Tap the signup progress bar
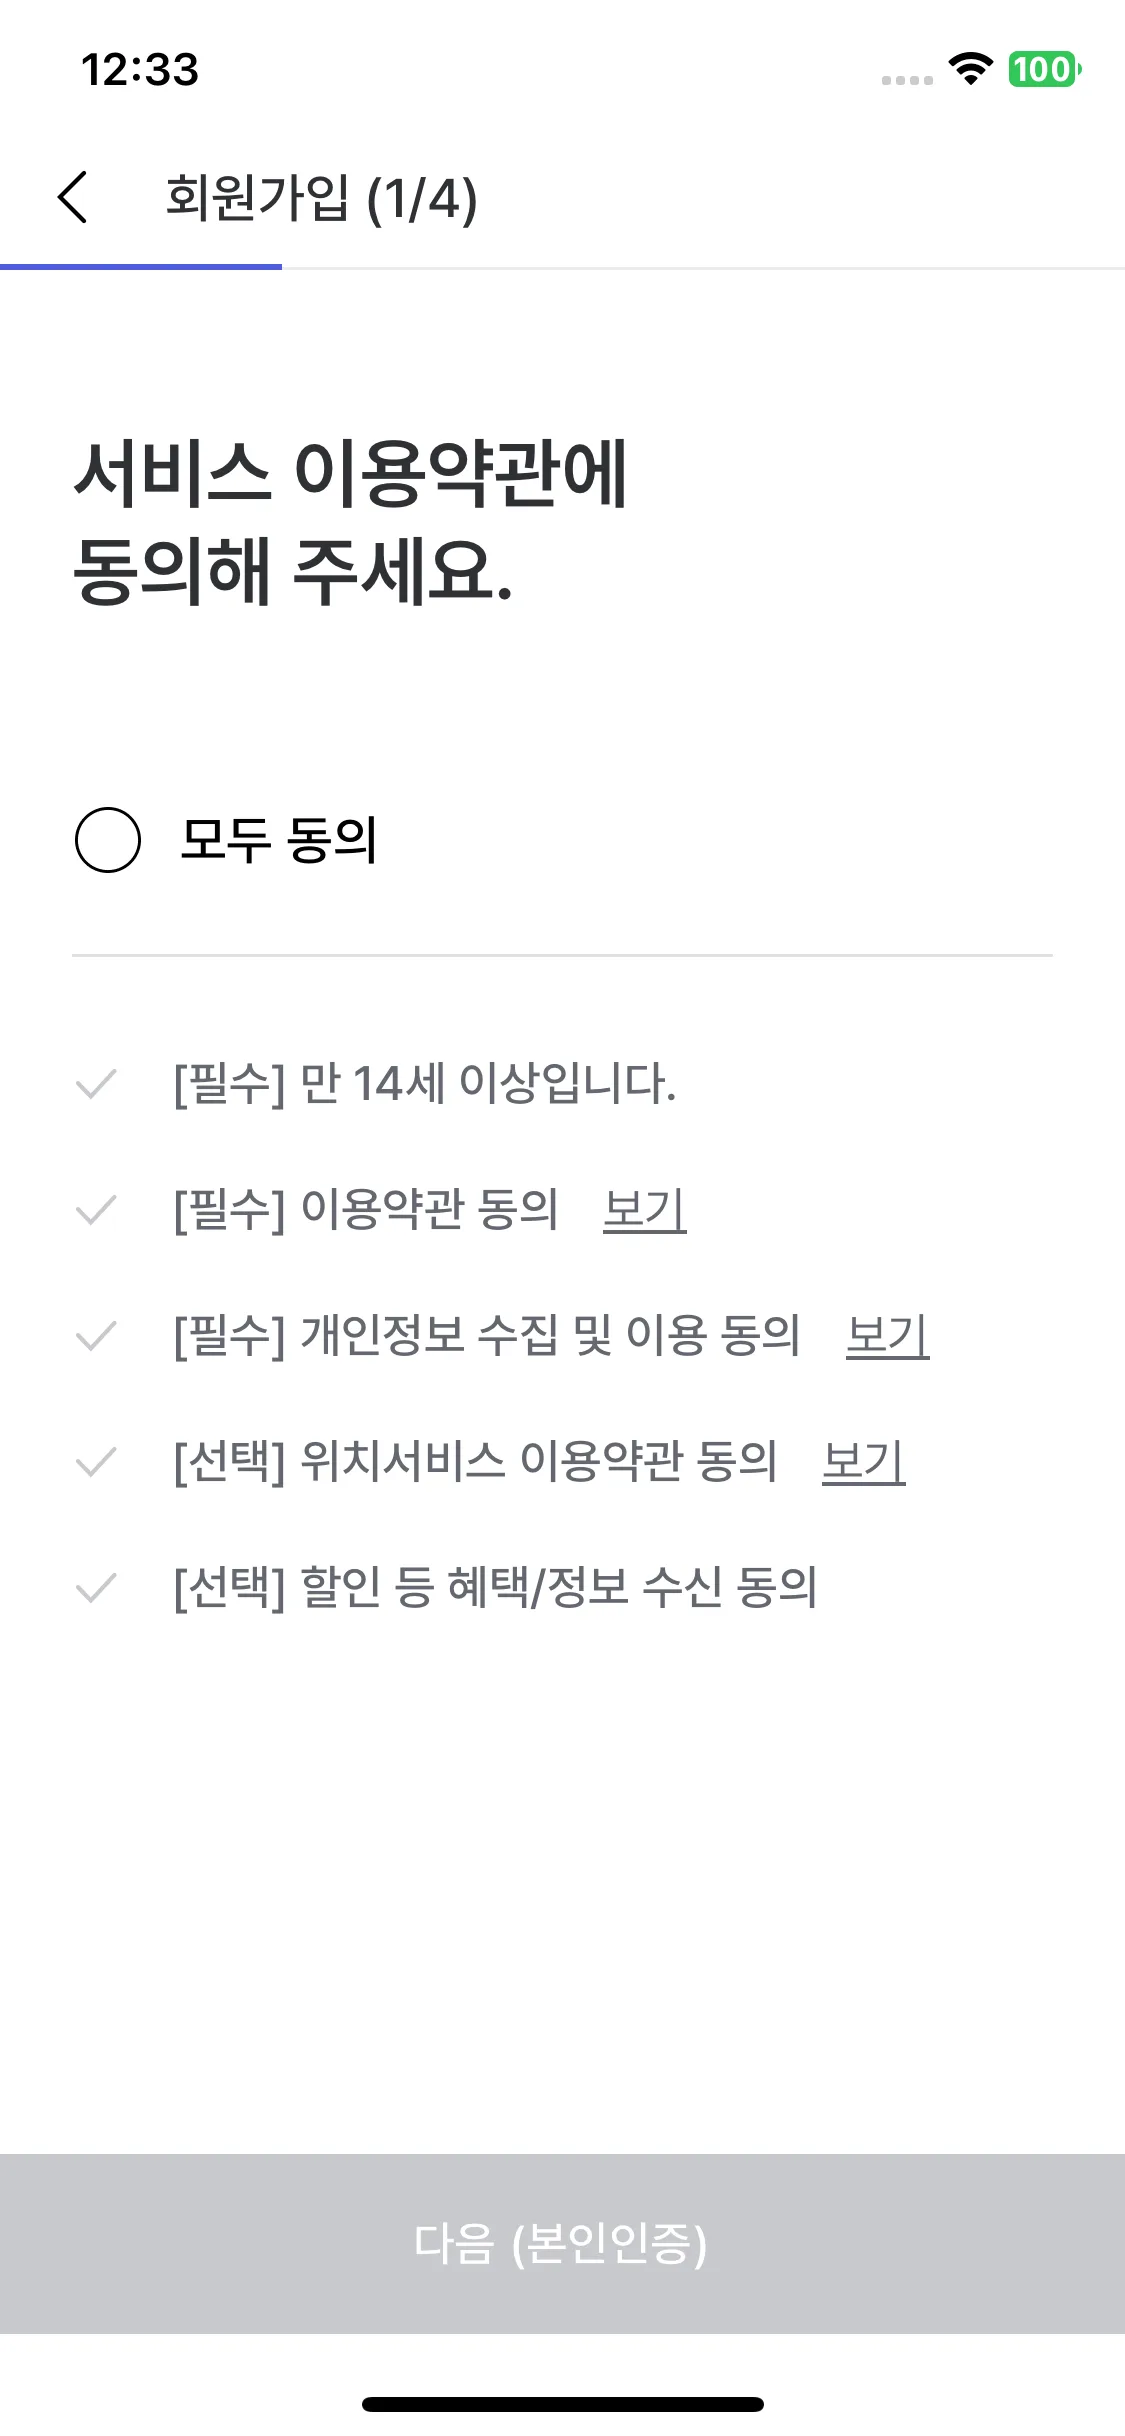 [141, 267]
